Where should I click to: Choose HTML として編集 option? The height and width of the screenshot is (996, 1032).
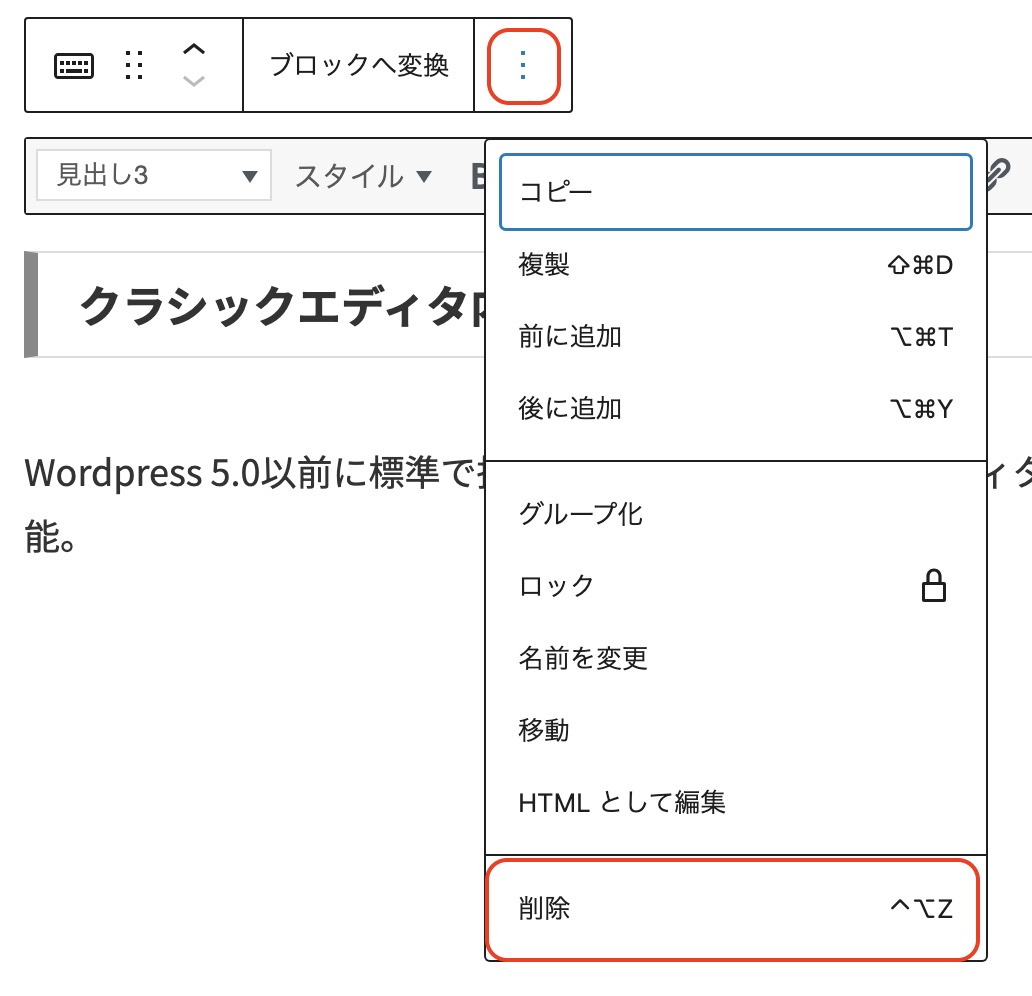coord(735,802)
